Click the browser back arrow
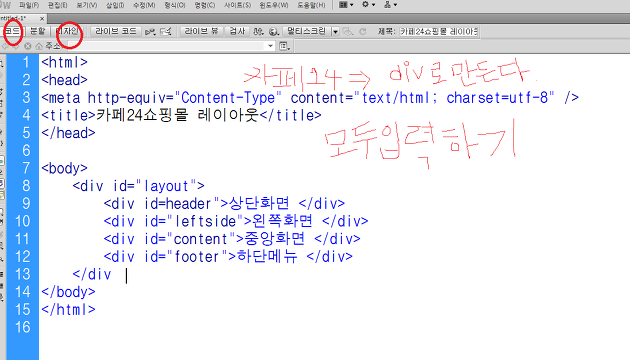The image size is (630, 360). coord(6,46)
